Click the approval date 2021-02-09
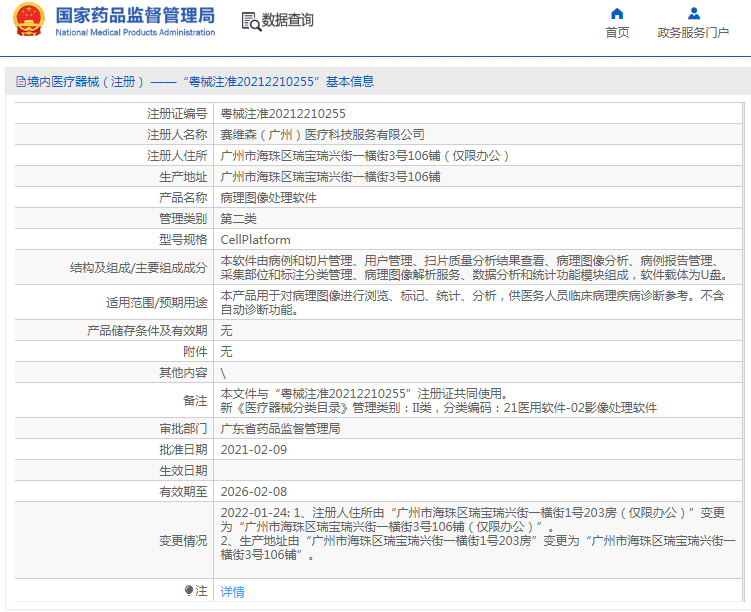Image resolution: width=751 pixels, height=612 pixels. [x=253, y=450]
